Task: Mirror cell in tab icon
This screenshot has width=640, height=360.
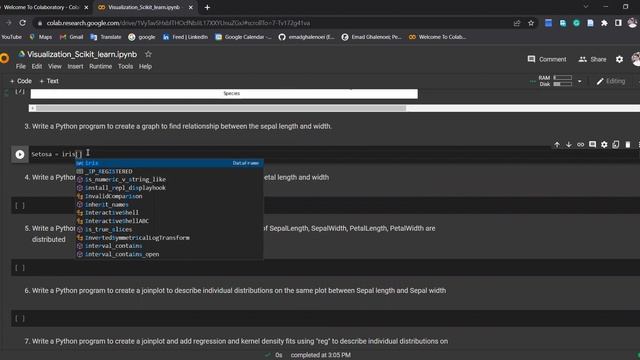Action: (x=616, y=144)
